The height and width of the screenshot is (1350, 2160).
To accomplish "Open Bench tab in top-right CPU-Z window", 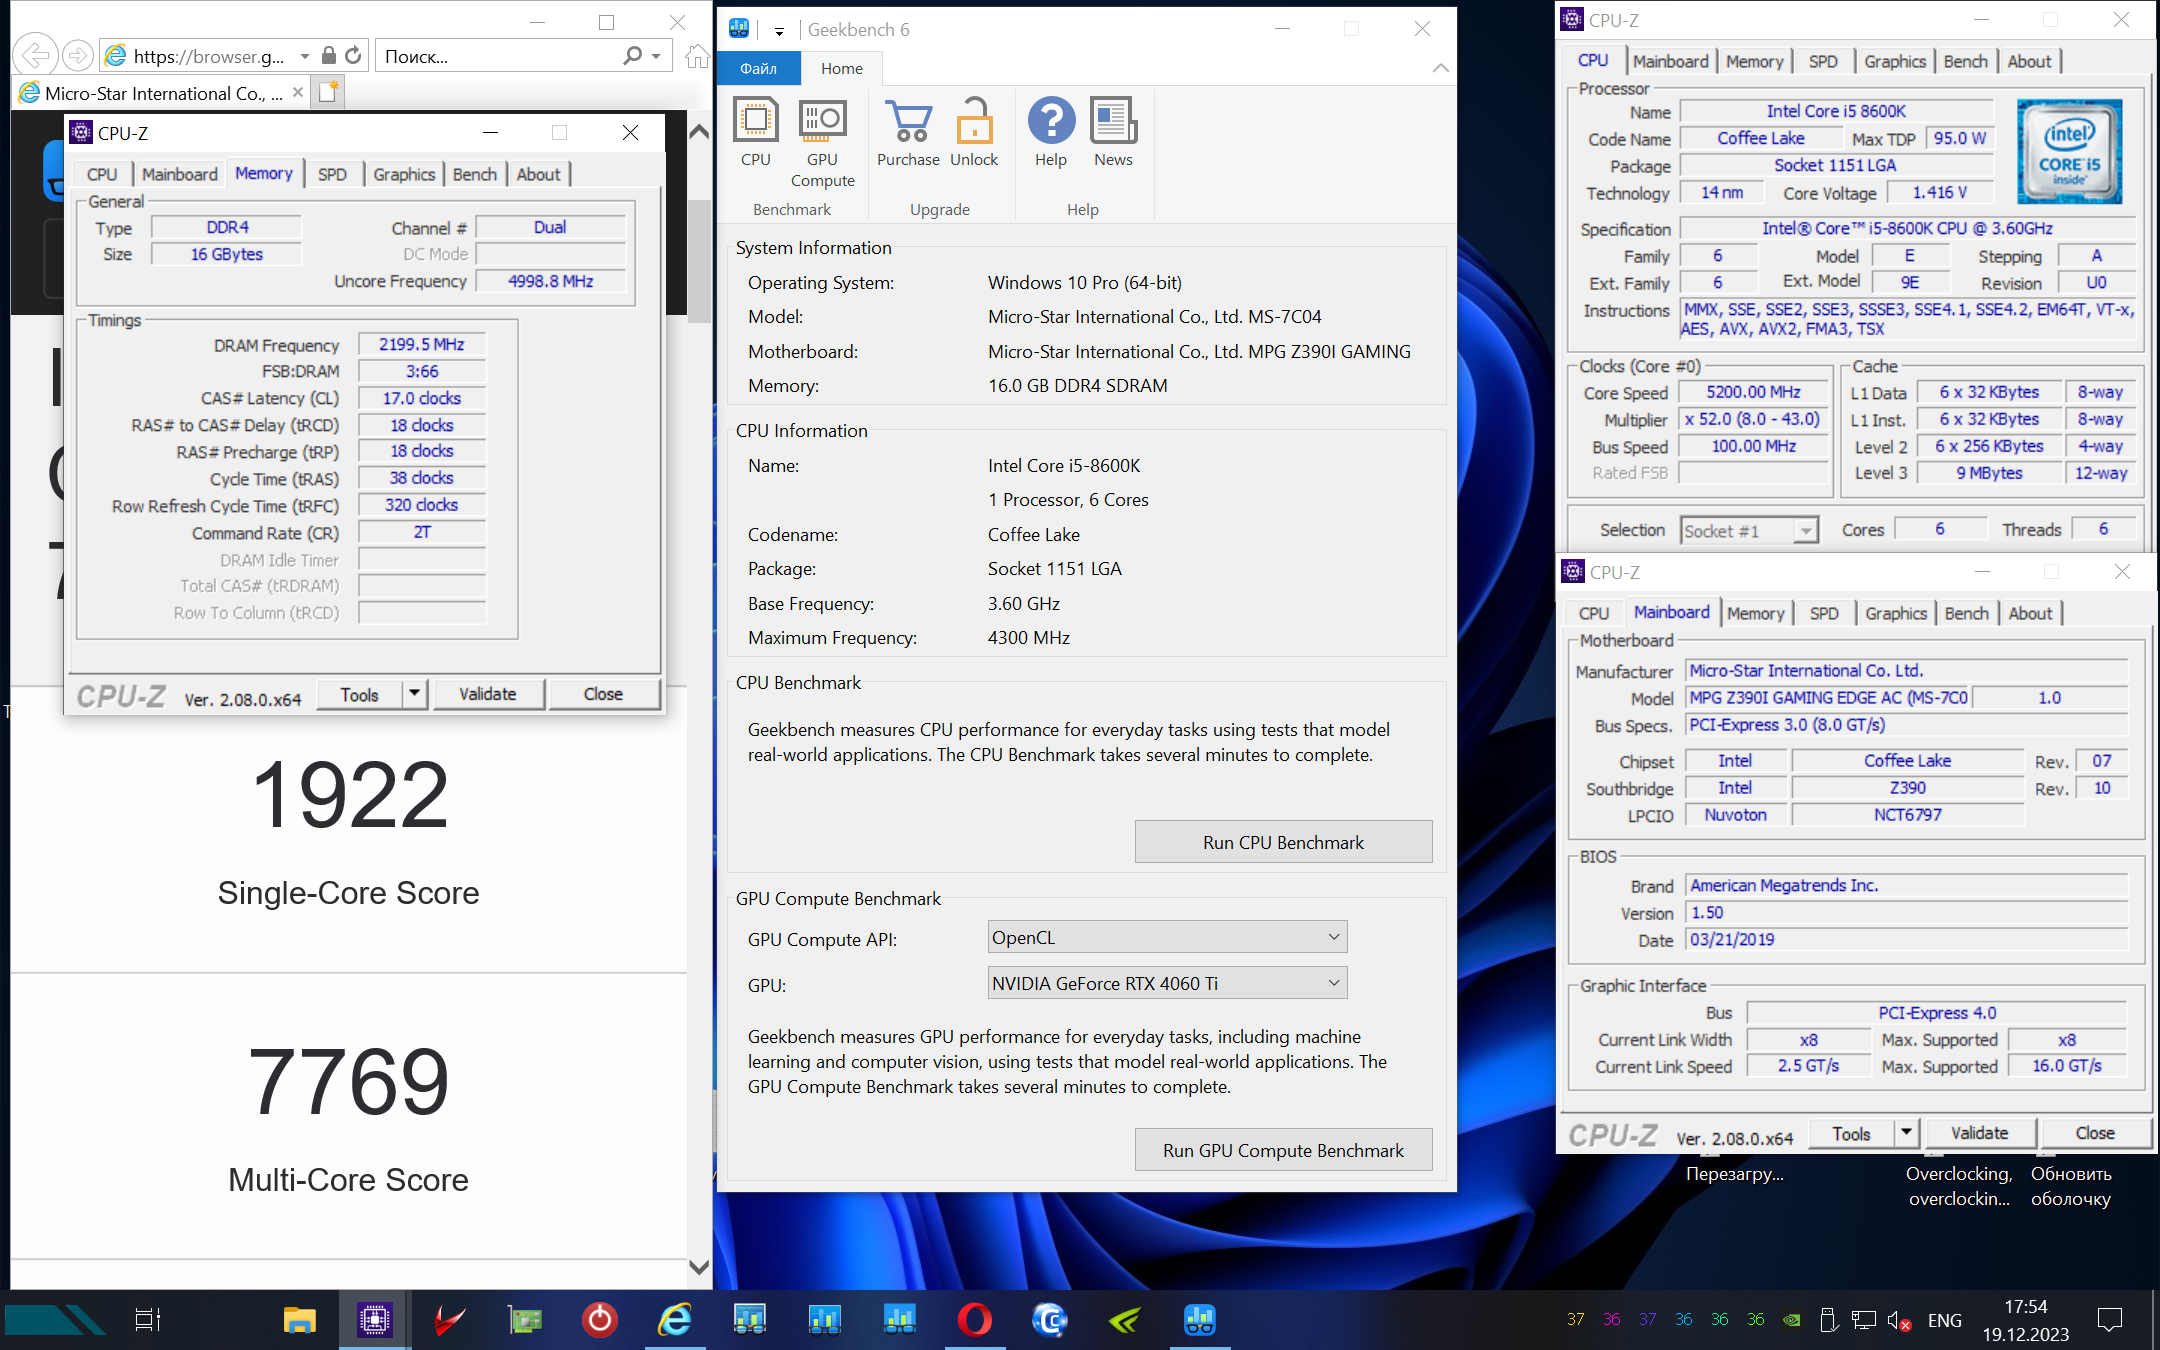I will [1965, 61].
